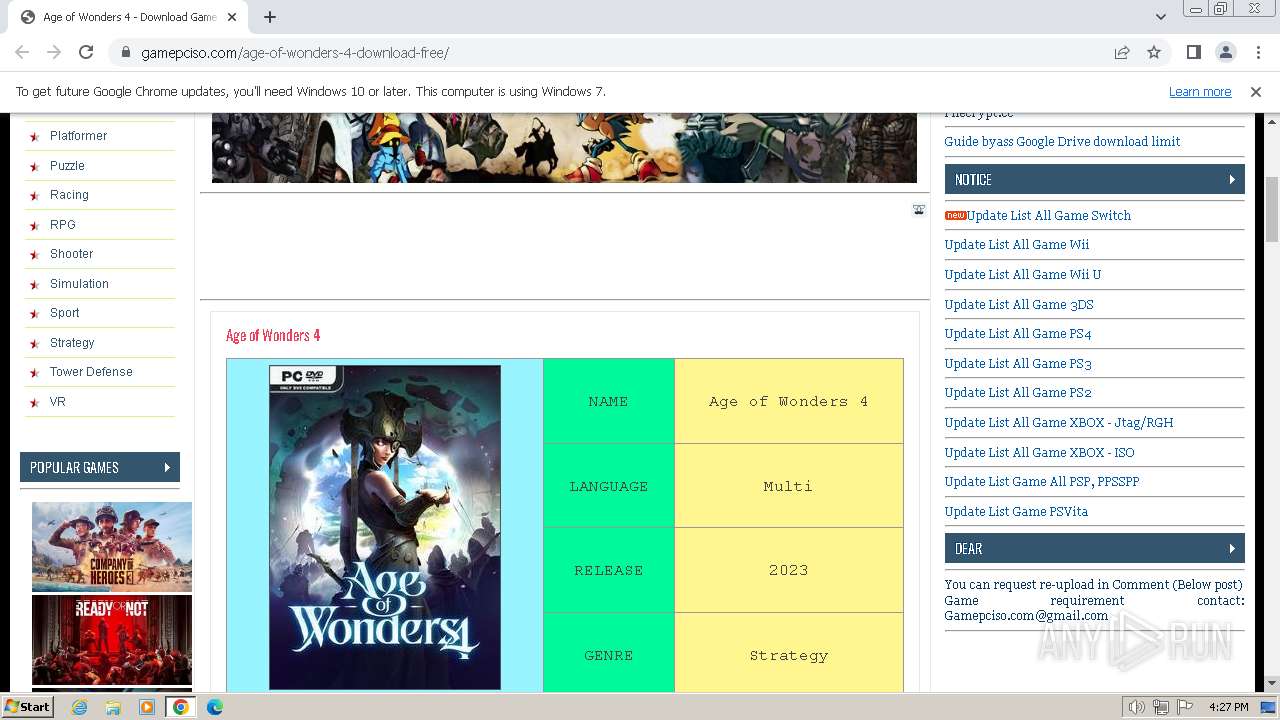
Task: Click the page vertical scrollbar thumb
Action: tap(1272, 209)
